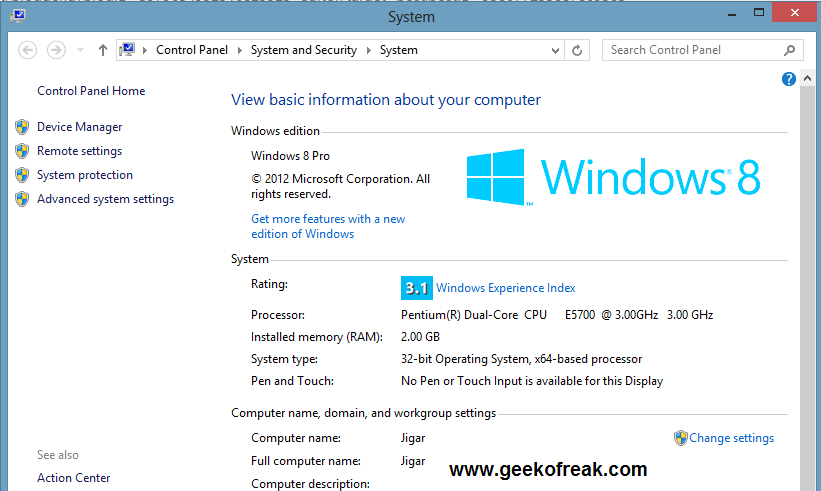
Task: Minimize the System window
Action: 732,14
